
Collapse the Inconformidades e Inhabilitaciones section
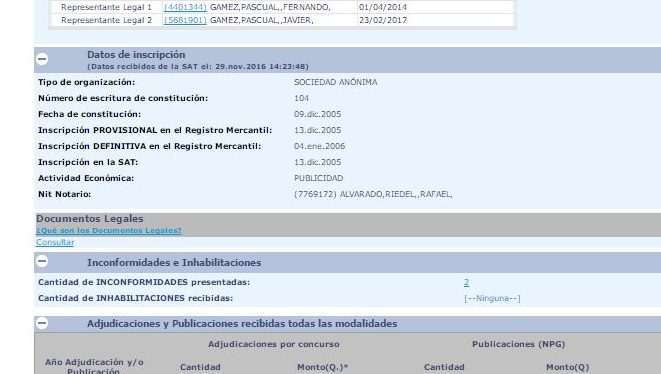[x=42, y=261]
